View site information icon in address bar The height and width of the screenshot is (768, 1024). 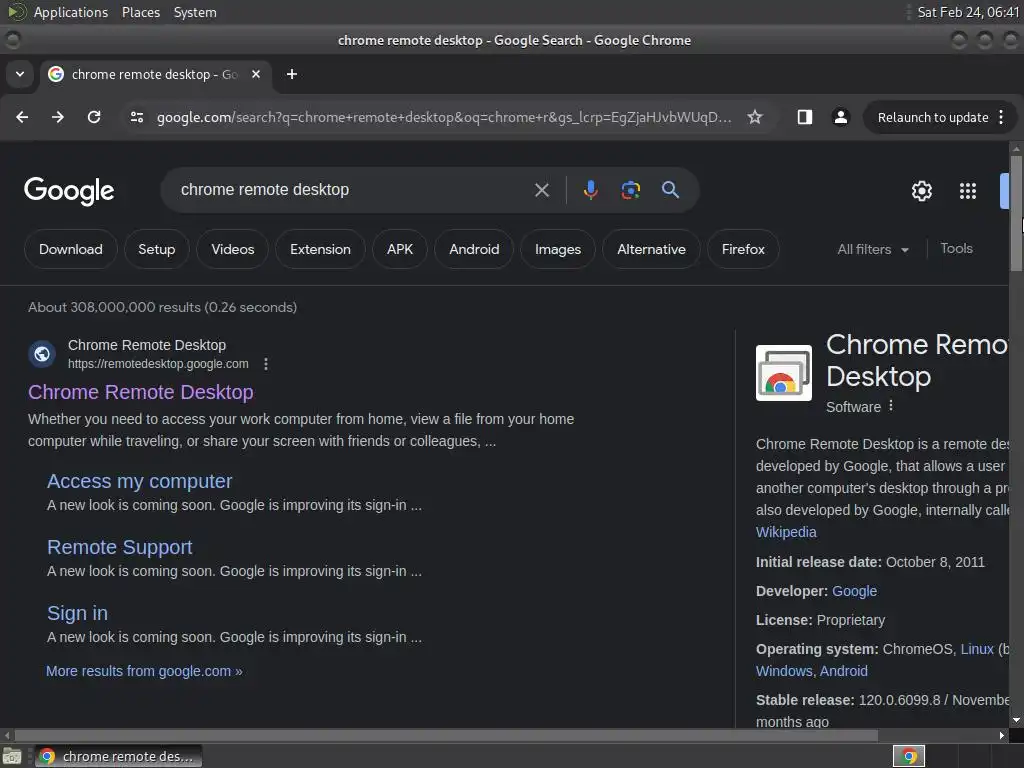pyautogui.click(x=136, y=117)
